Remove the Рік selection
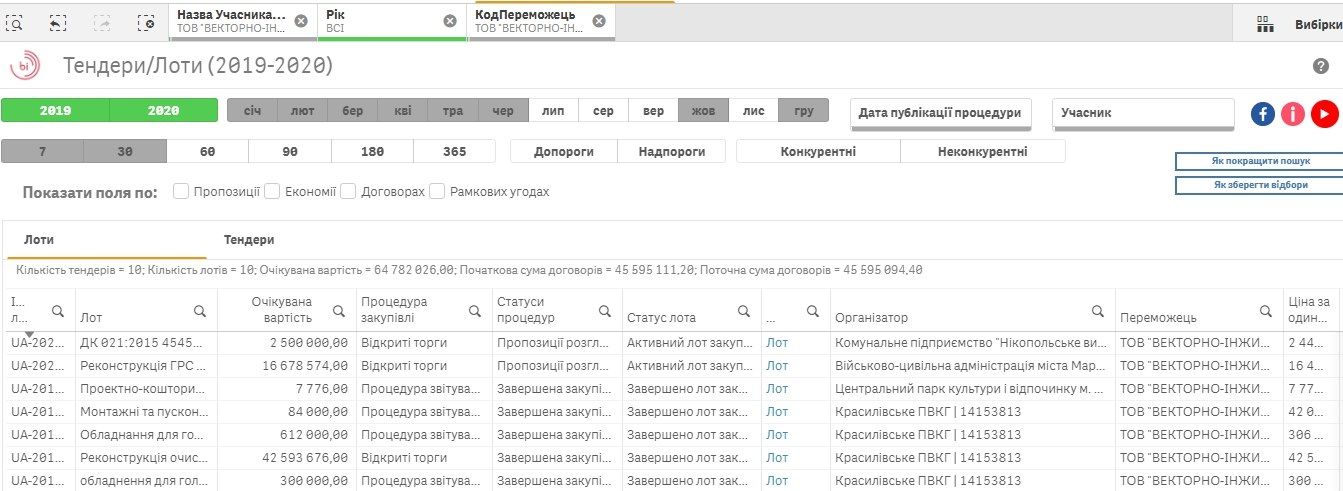This screenshot has width=1343, height=491. coord(450,21)
